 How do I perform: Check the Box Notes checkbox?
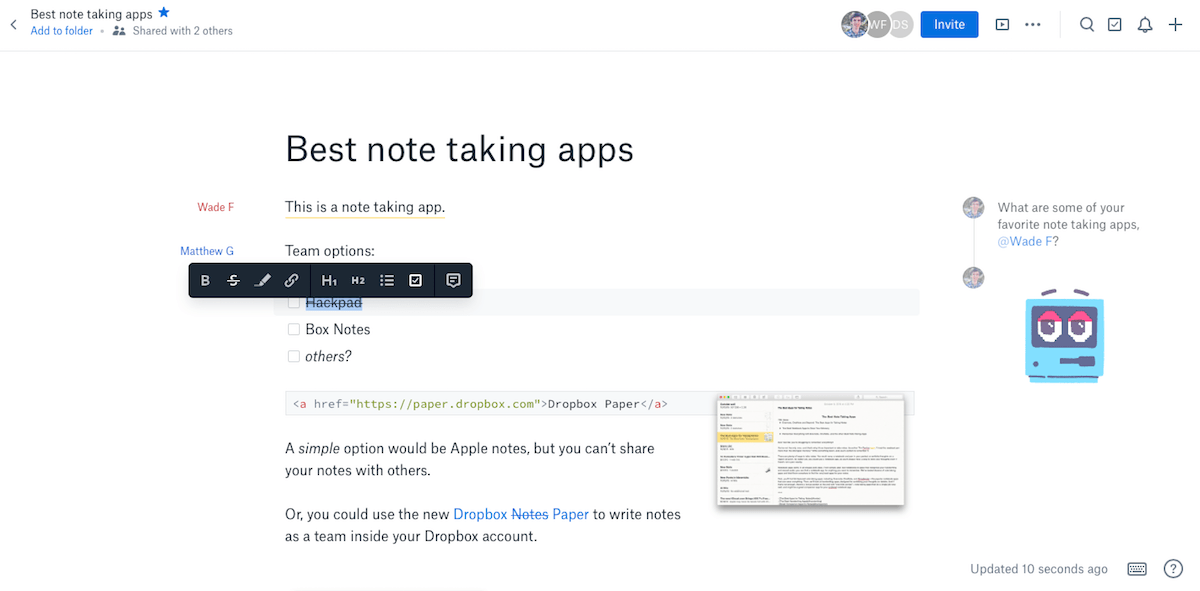(x=294, y=329)
